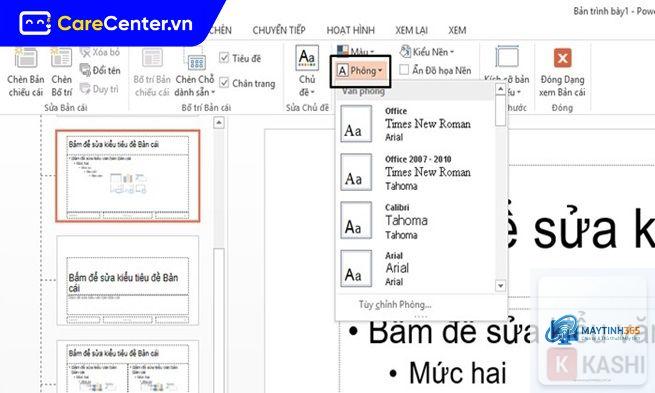Click font list scroll up arrow

click(500, 89)
